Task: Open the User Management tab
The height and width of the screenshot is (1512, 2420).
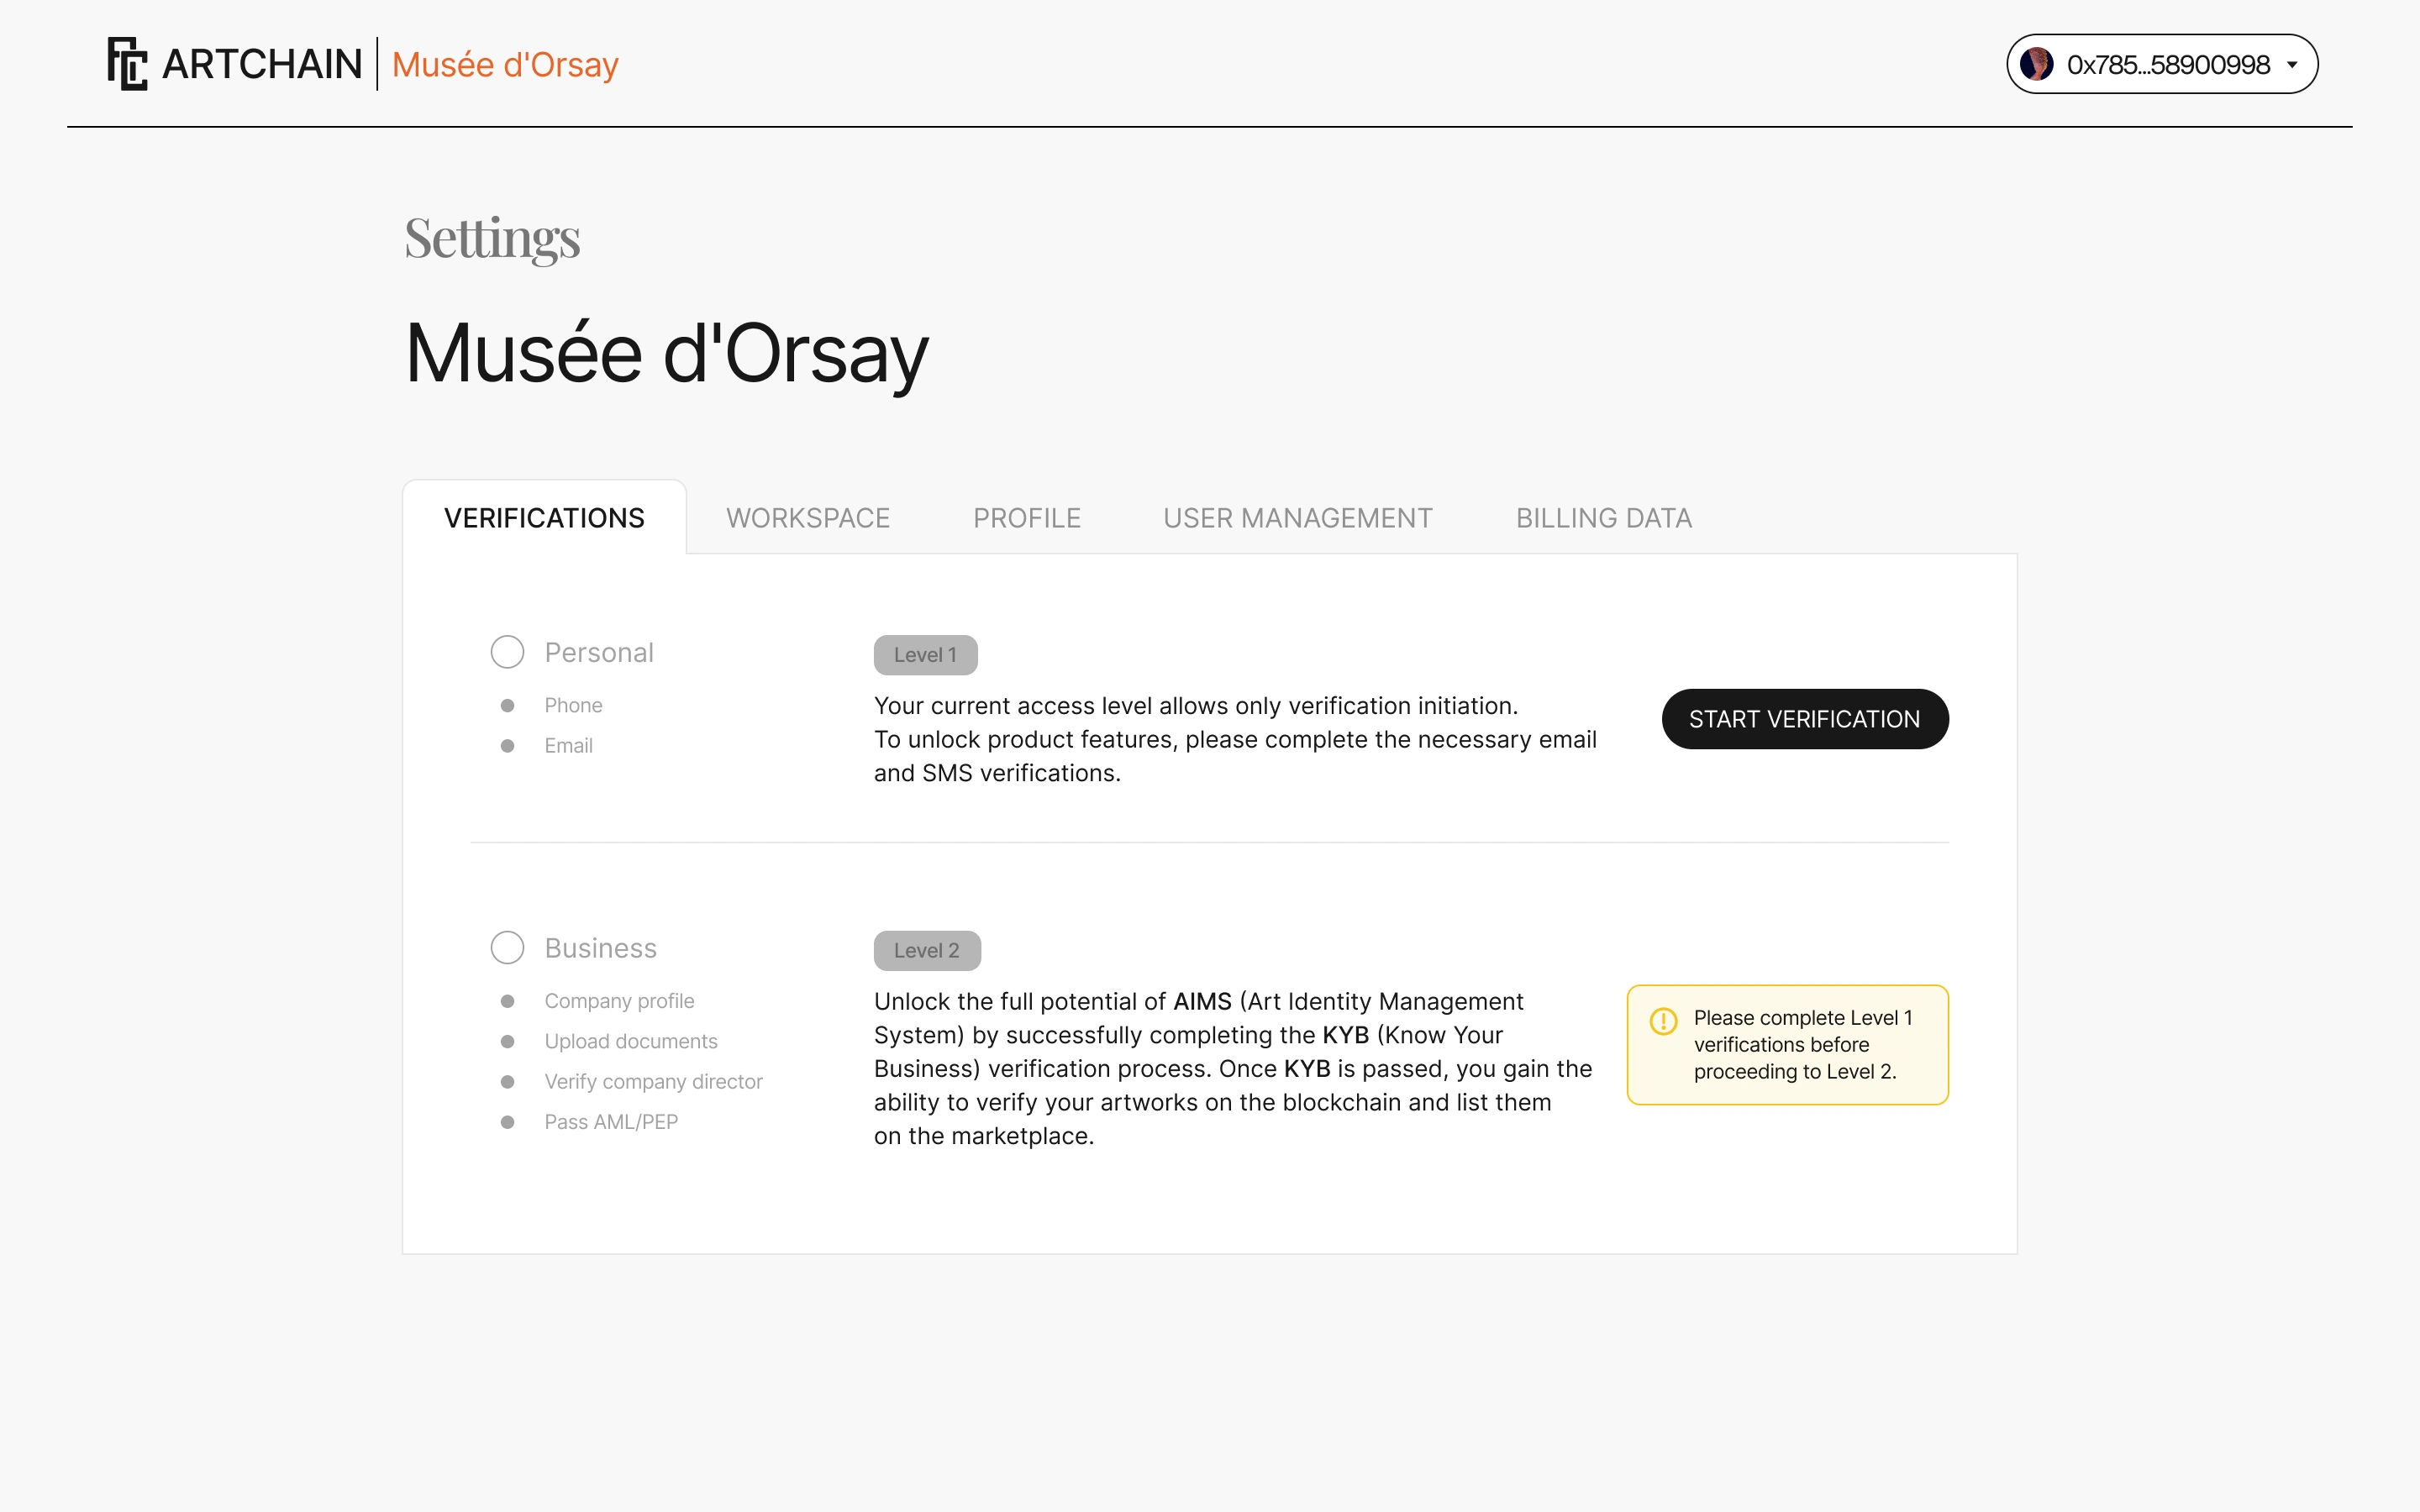Action: (1298, 518)
